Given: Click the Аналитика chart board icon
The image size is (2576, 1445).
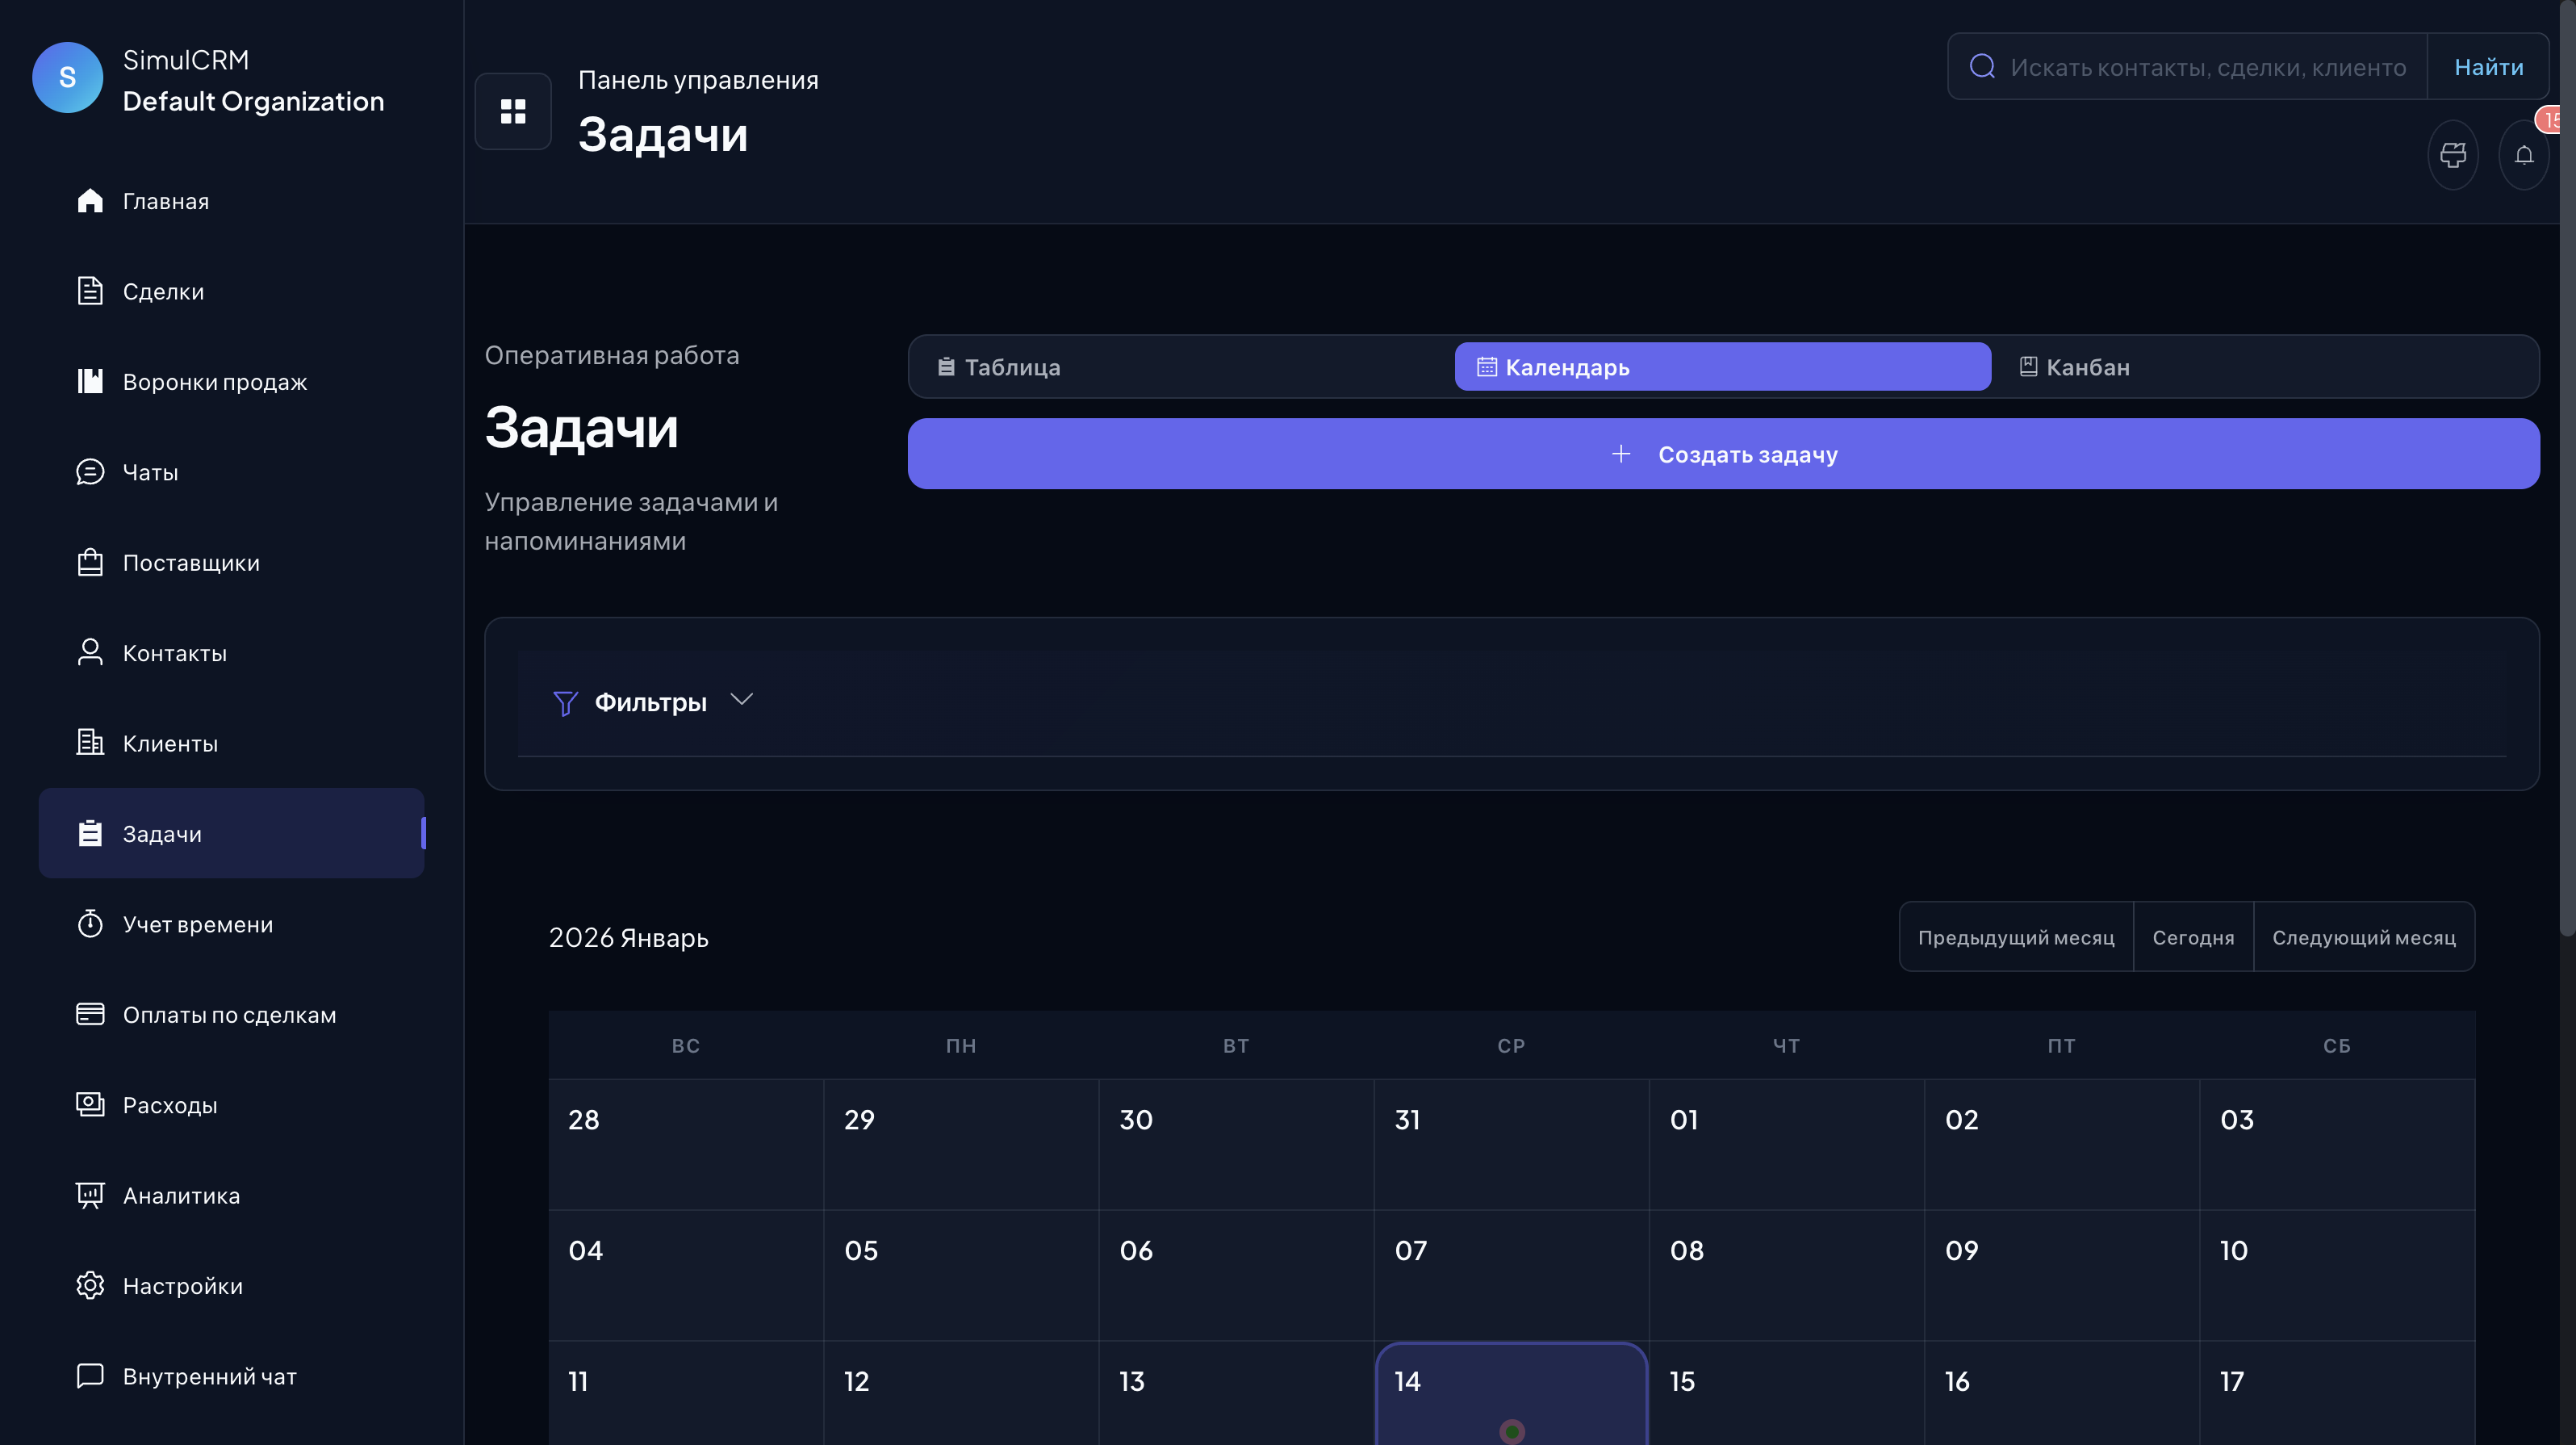Looking at the screenshot, I should [90, 1196].
